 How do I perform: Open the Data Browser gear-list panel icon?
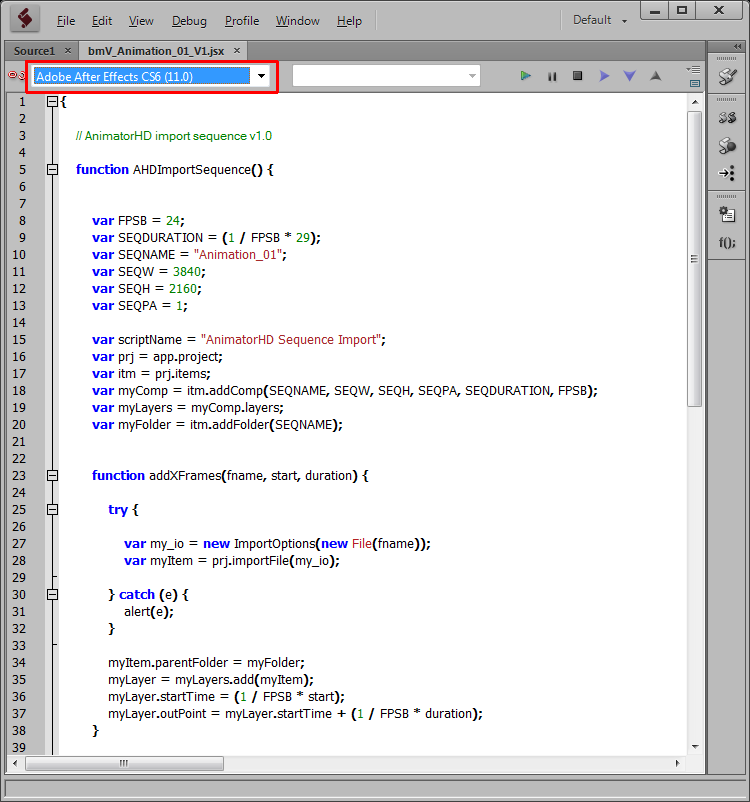pyautogui.click(x=727, y=214)
